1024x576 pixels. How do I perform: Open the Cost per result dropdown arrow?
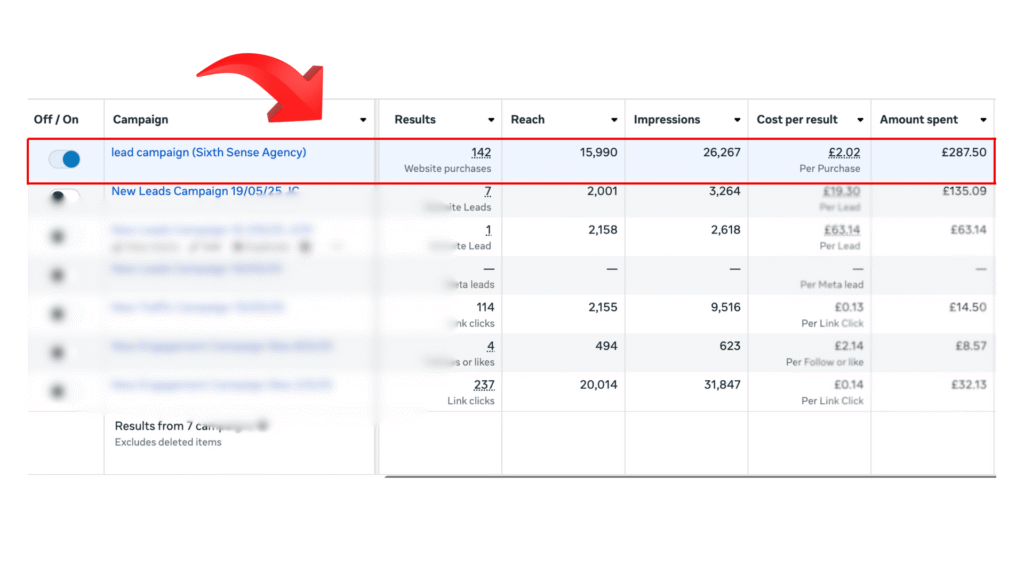click(x=860, y=120)
